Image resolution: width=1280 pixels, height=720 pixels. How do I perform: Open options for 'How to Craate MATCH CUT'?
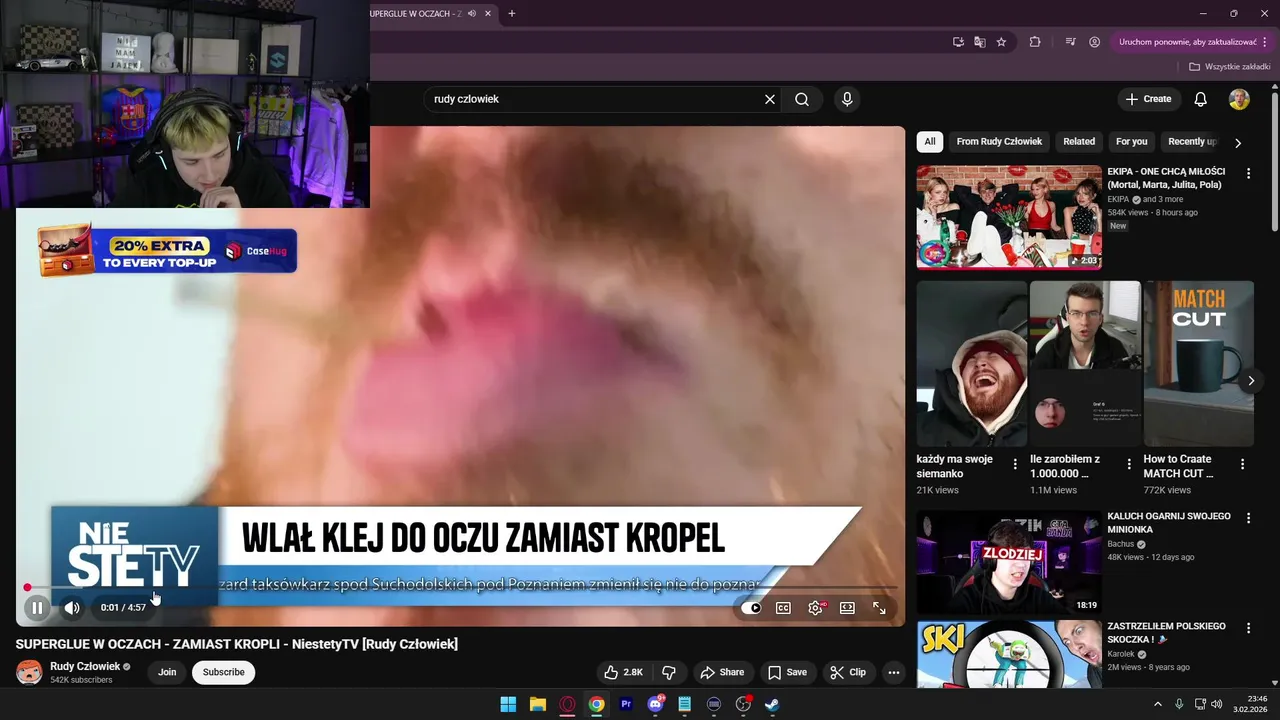tap(1242, 464)
